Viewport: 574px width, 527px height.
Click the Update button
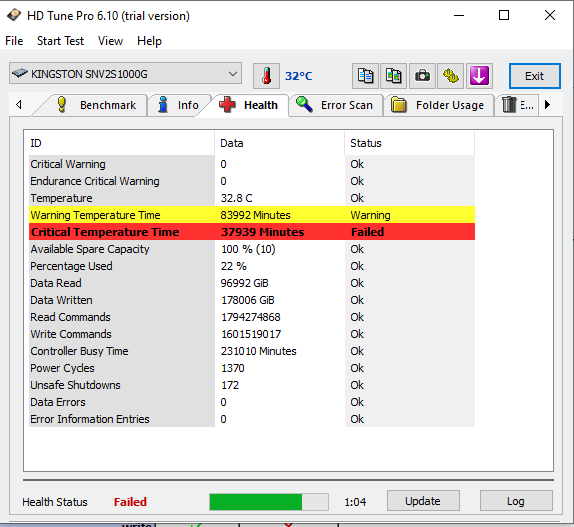[x=423, y=501]
